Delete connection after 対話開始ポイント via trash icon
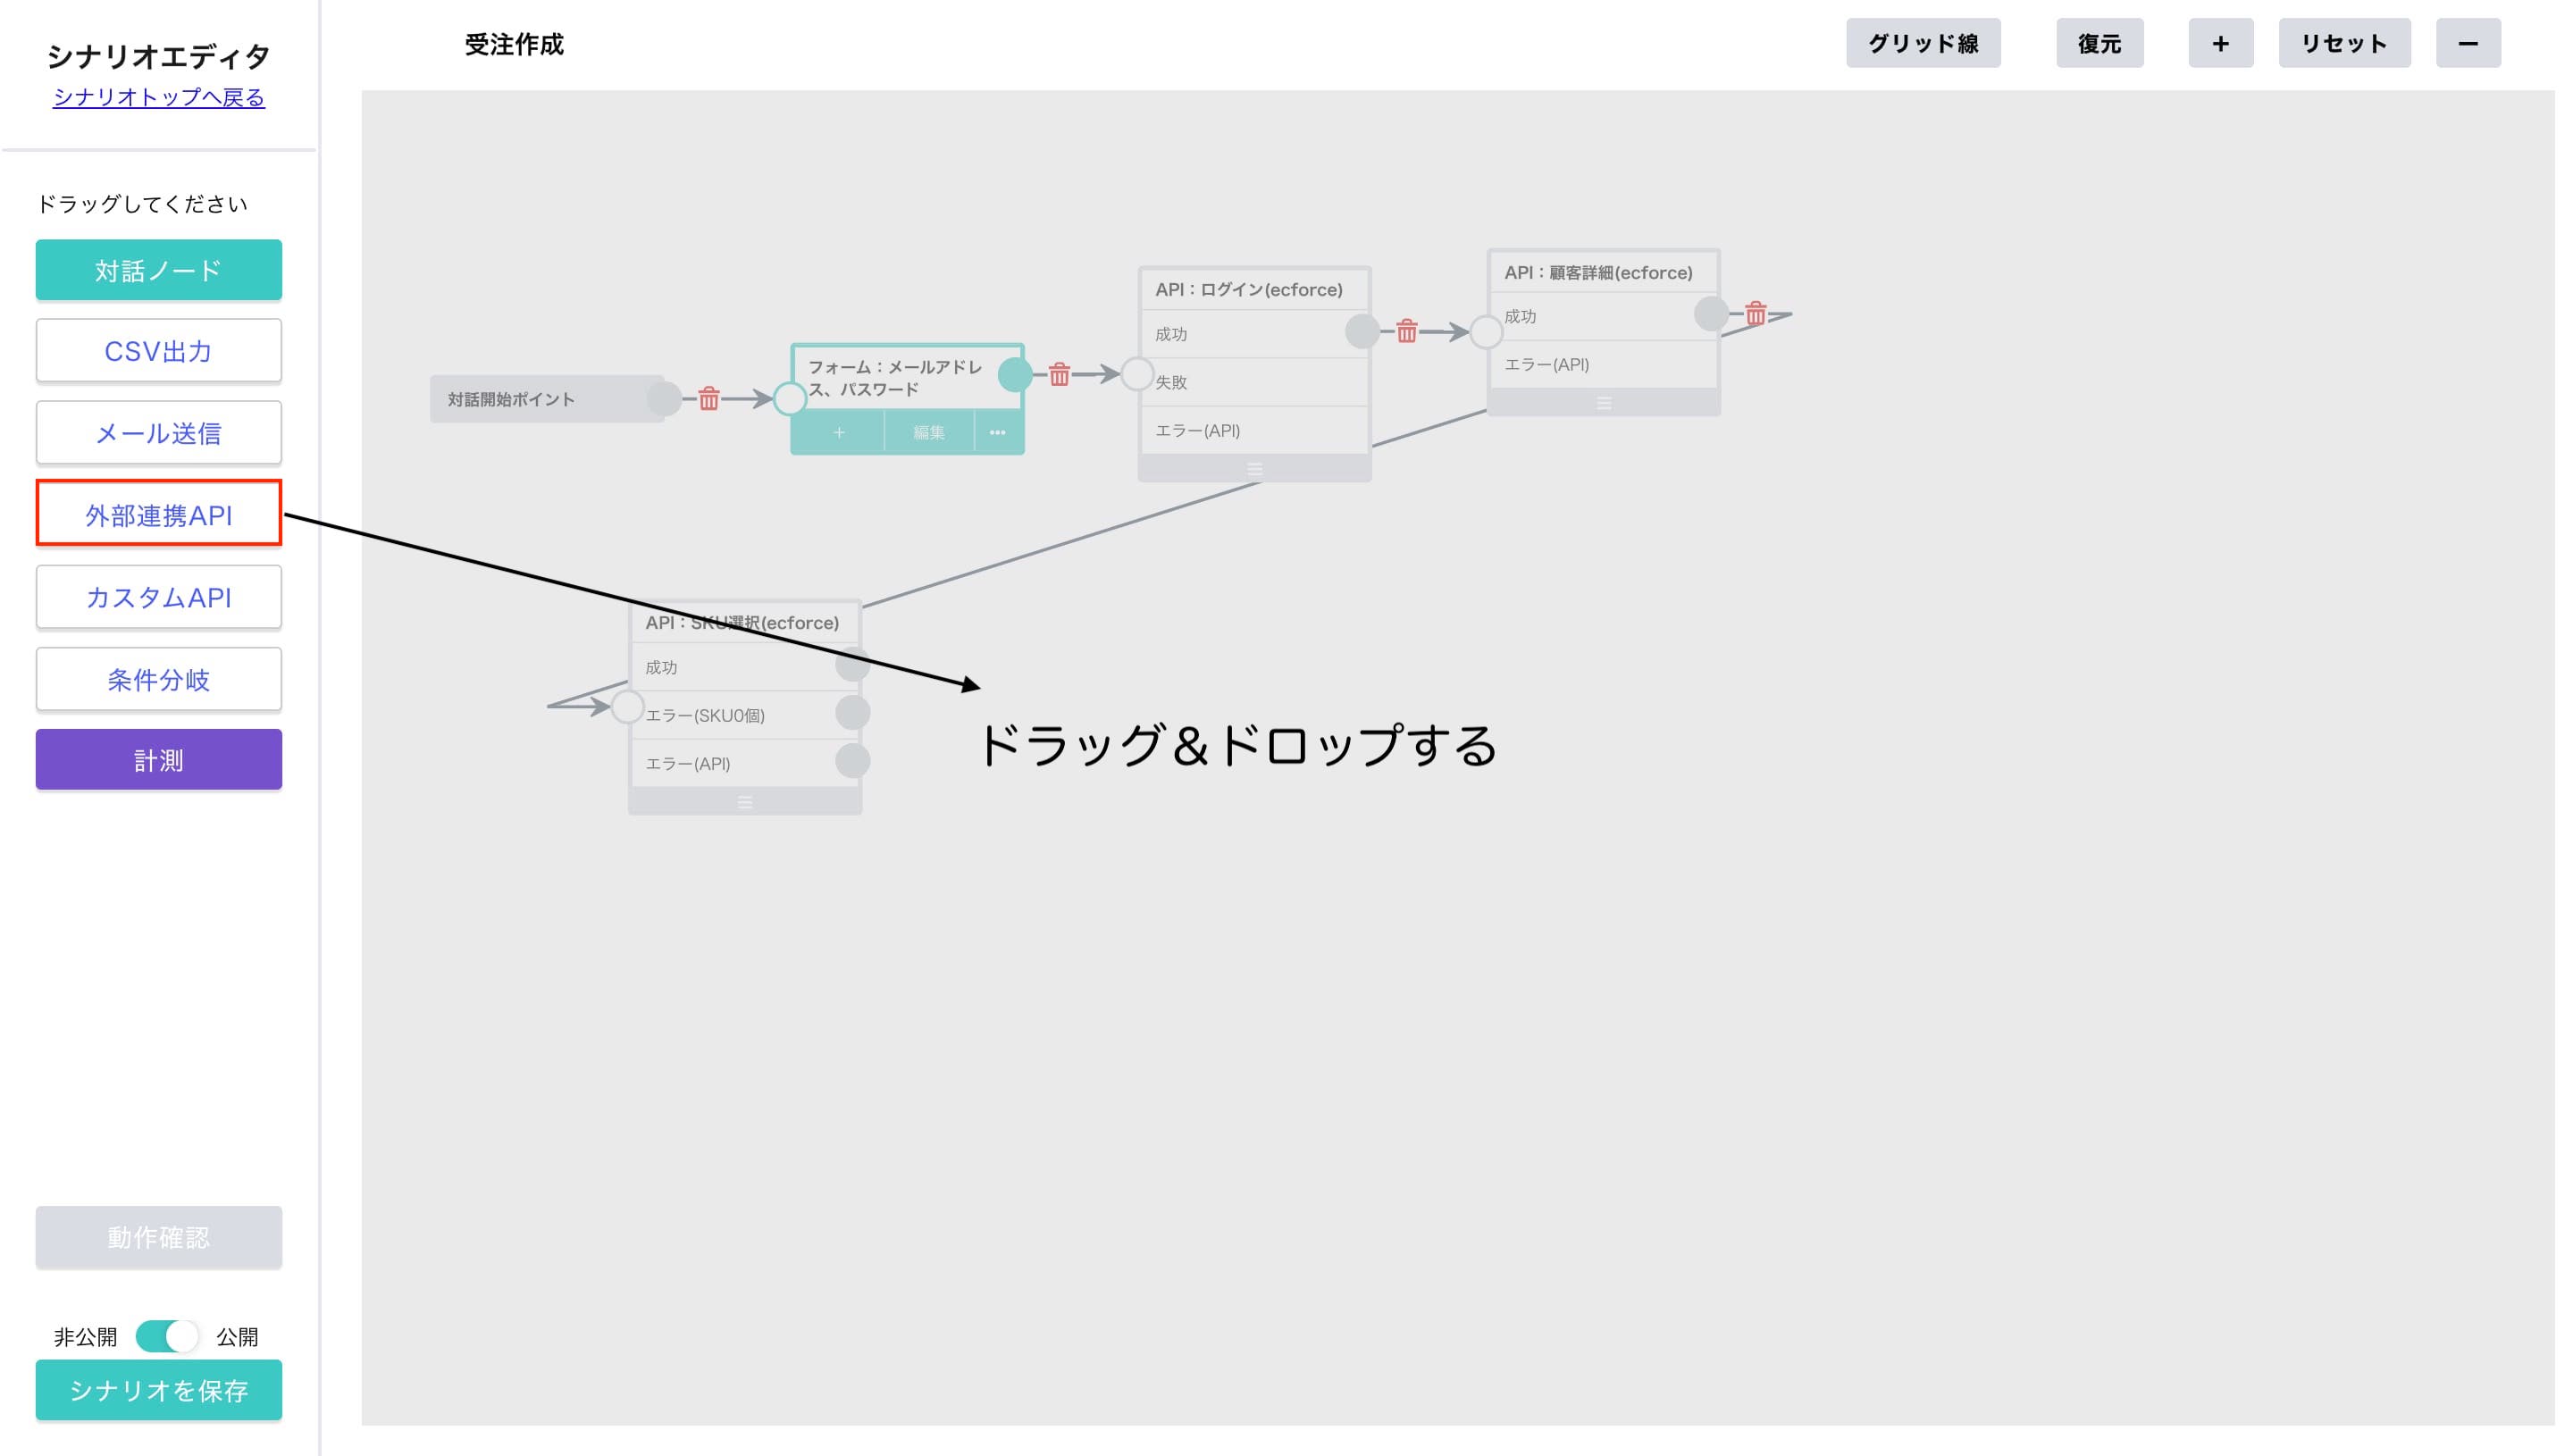The image size is (2573, 1456). (709, 399)
